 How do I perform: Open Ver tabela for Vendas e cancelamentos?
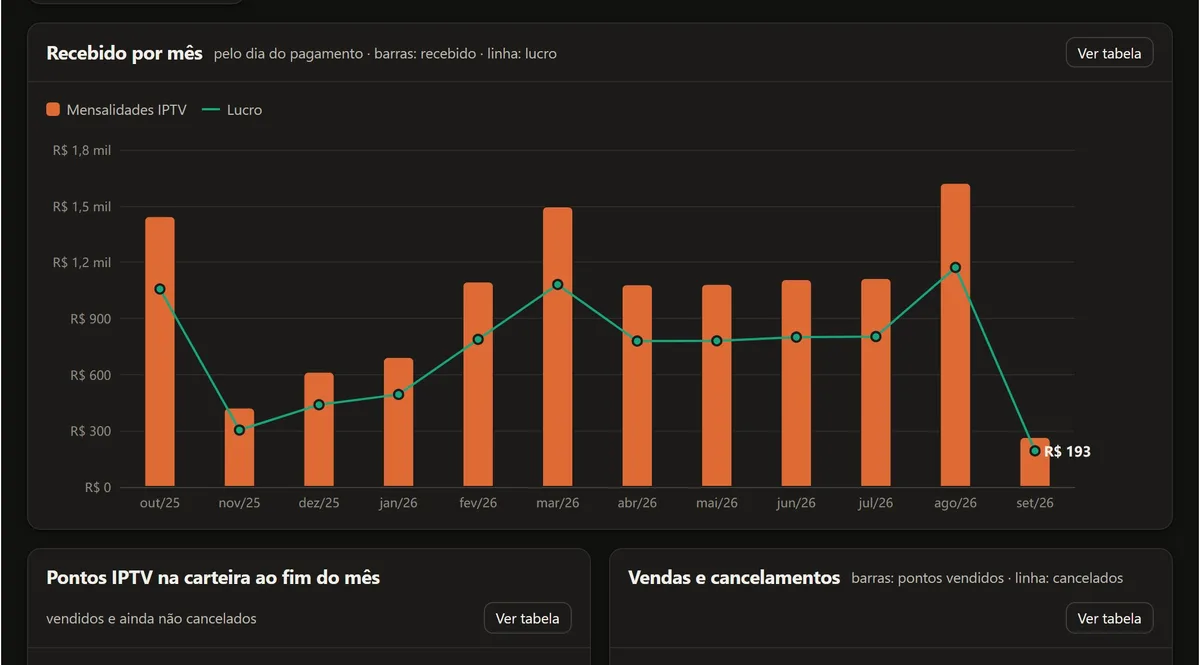click(x=1109, y=618)
